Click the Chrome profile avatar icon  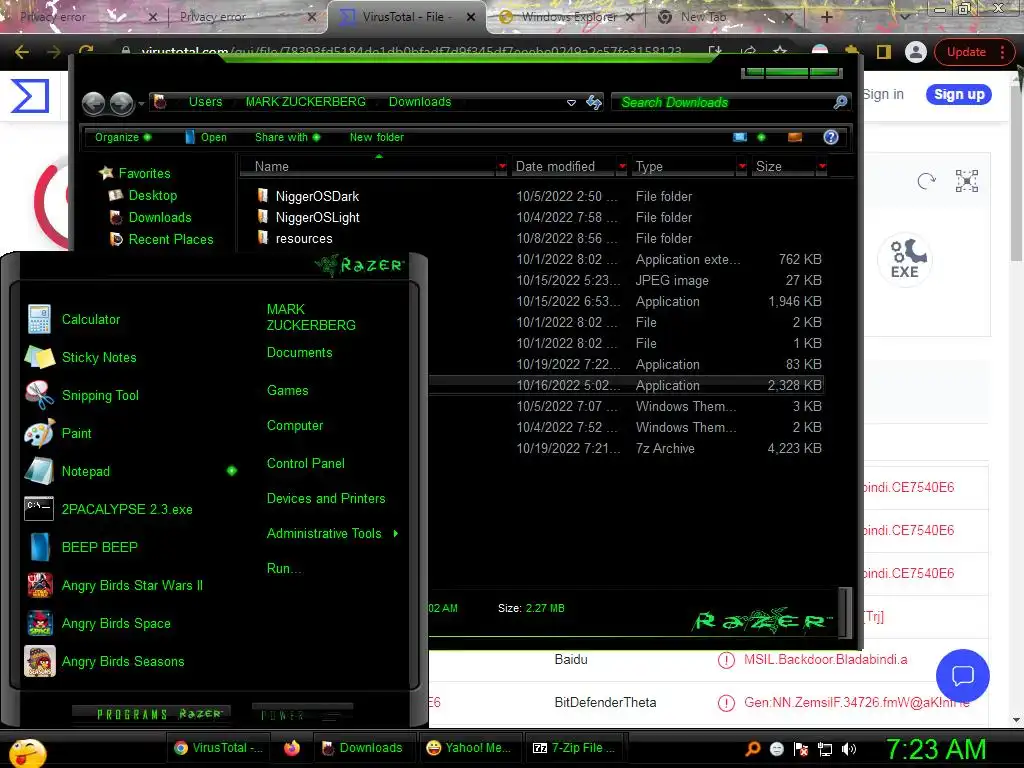(916, 52)
